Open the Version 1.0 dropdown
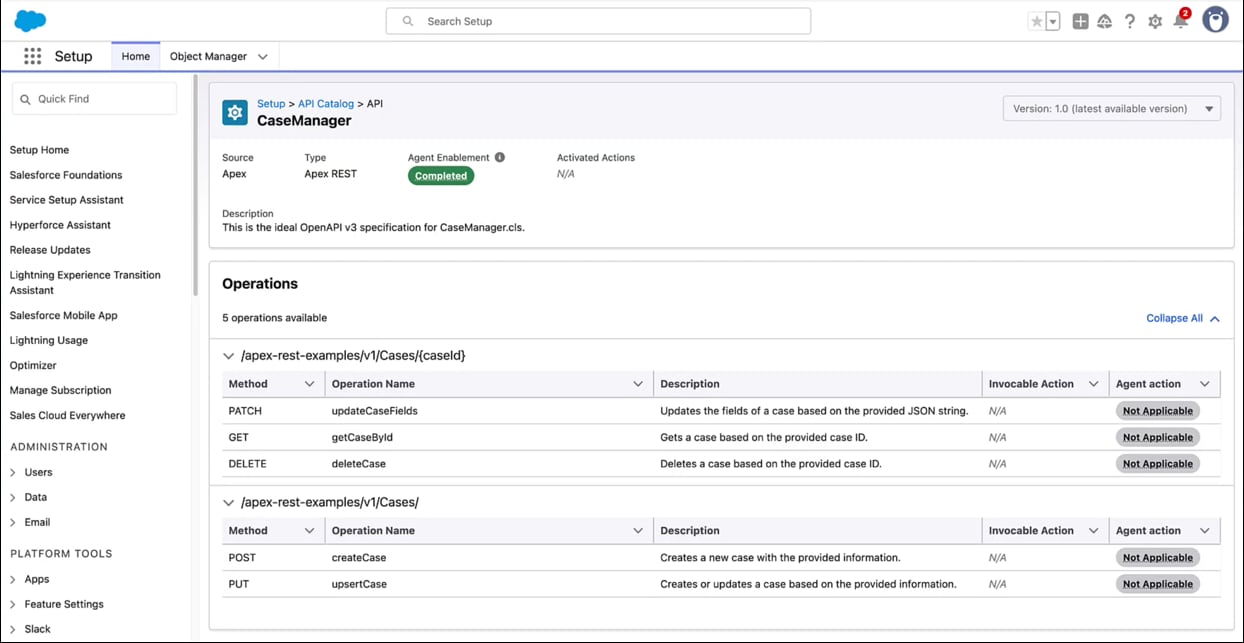This screenshot has width=1244, height=643. 1112,108
